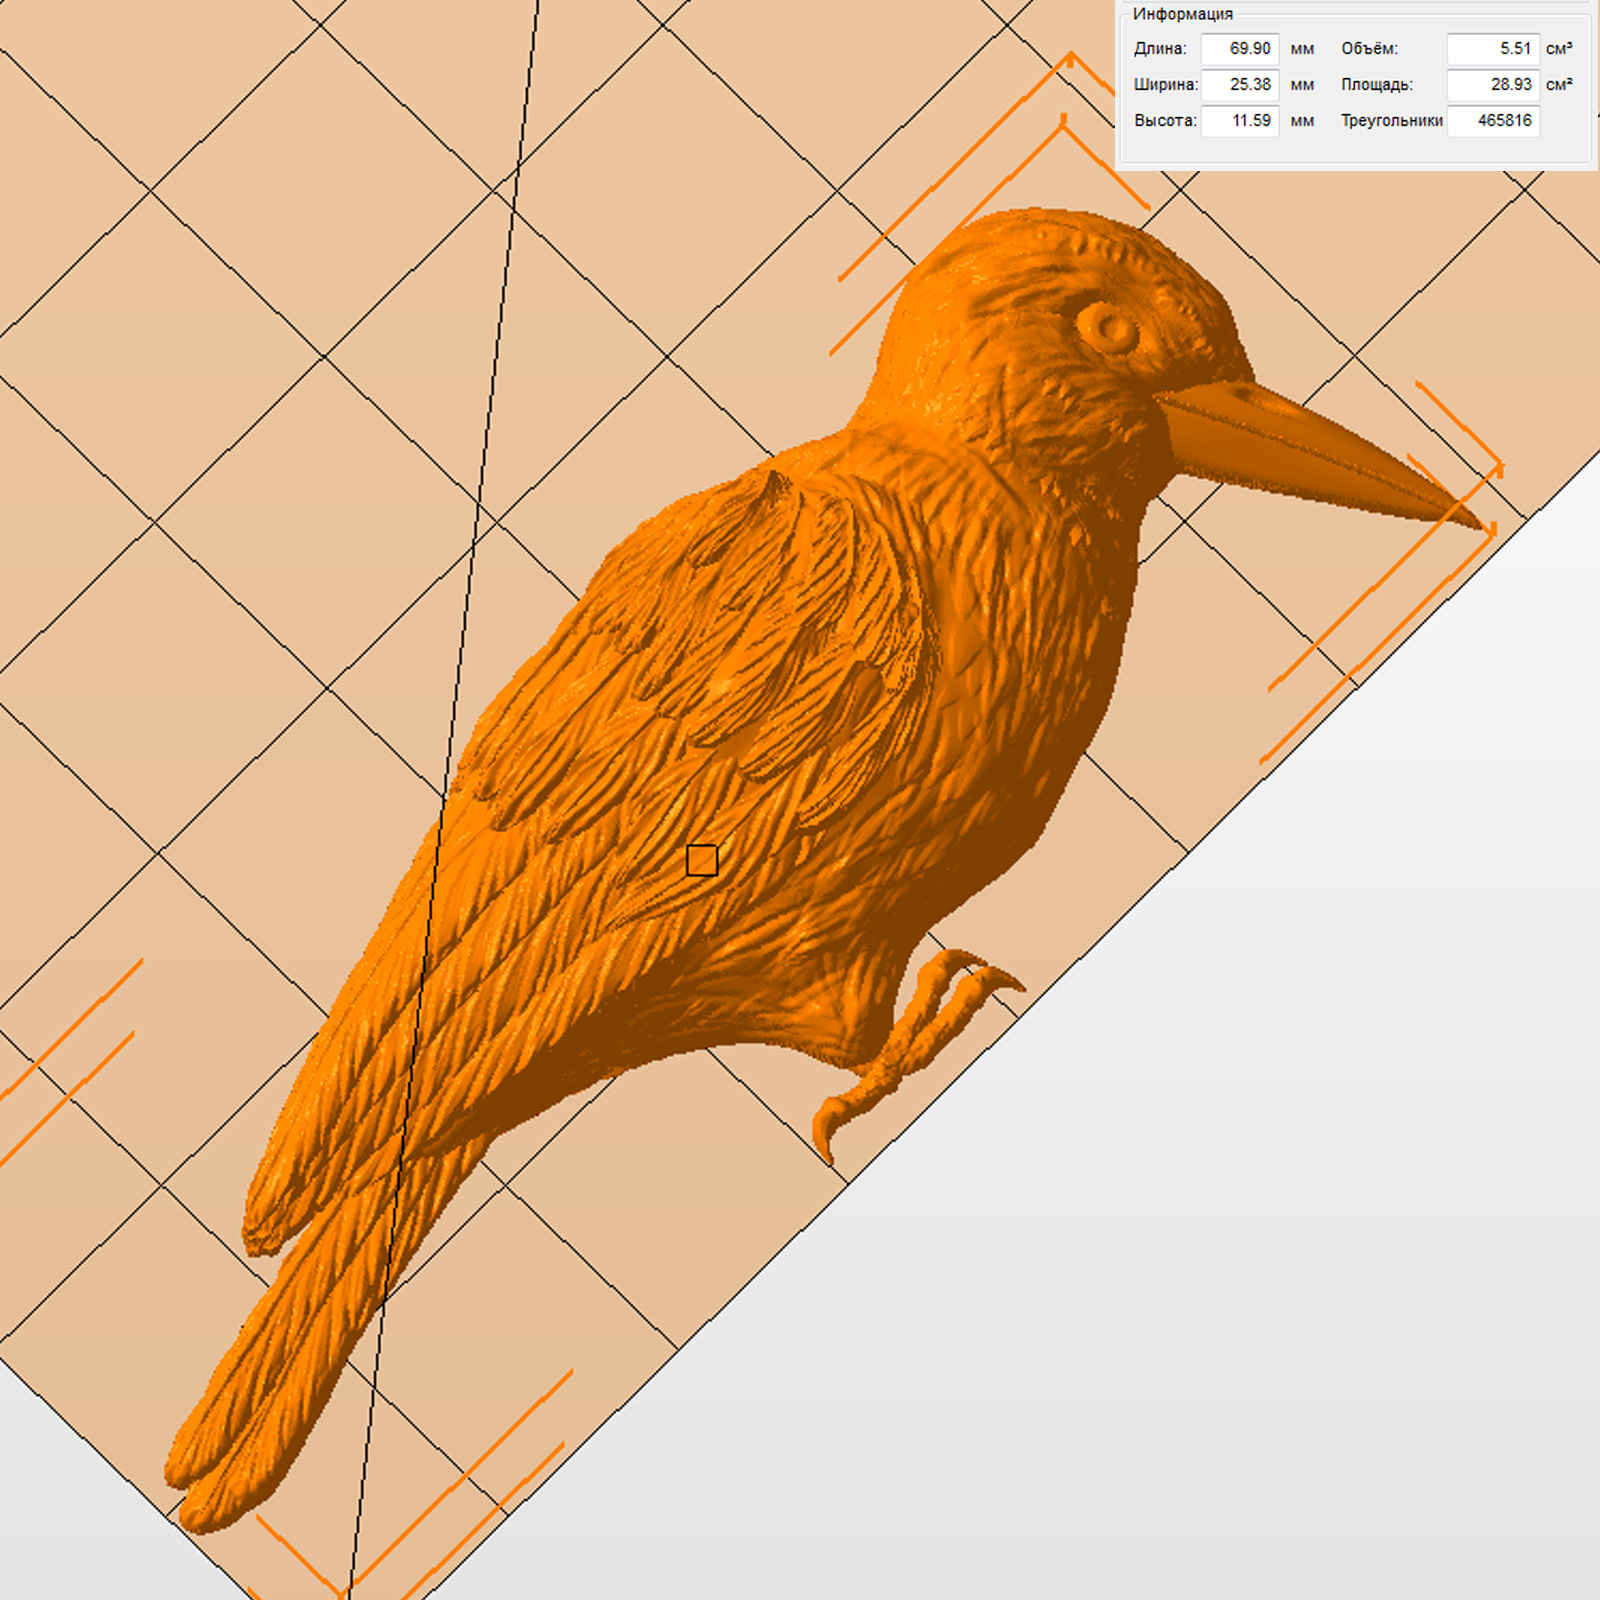Image resolution: width=1600 pixels, height=1600 pixels.
Task: Click the Ширина field showing 25.38
Action: 1239,85
